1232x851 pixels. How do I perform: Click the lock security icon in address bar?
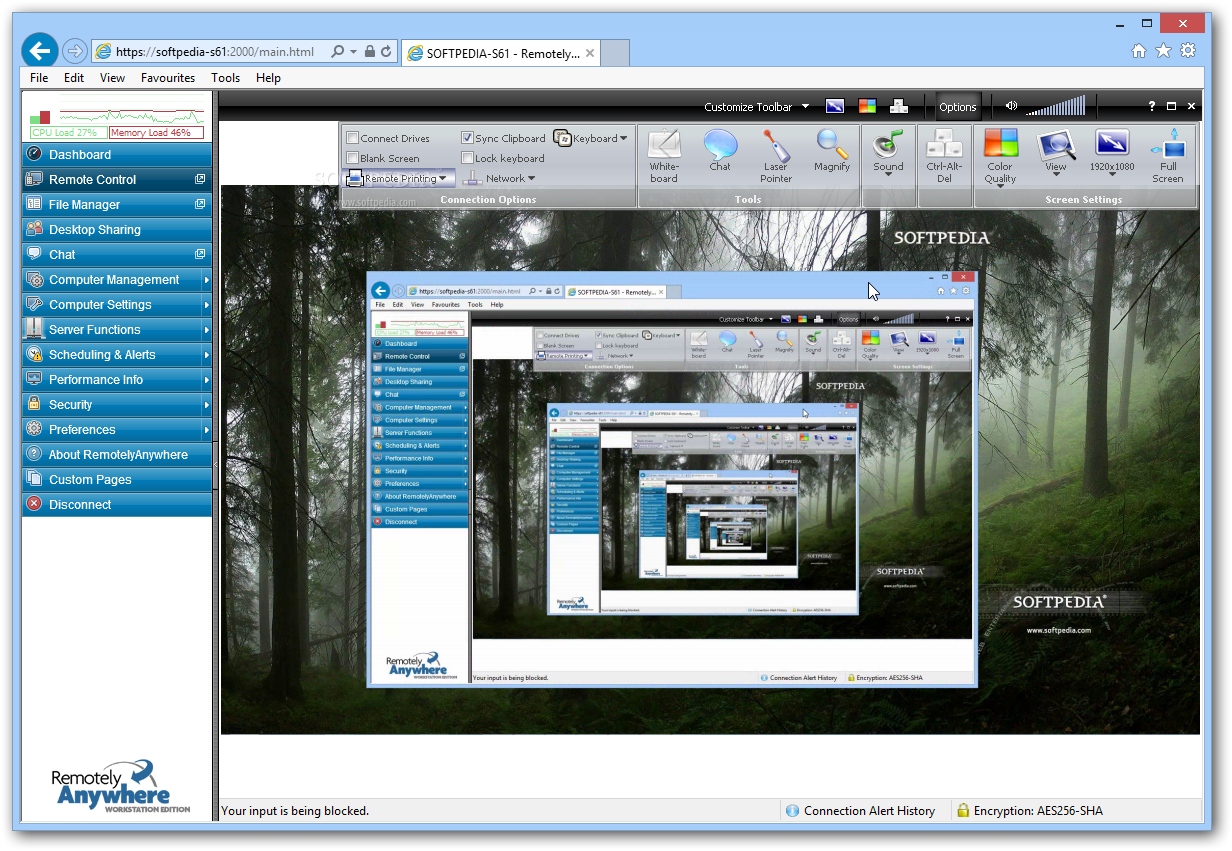pos(370,52)
